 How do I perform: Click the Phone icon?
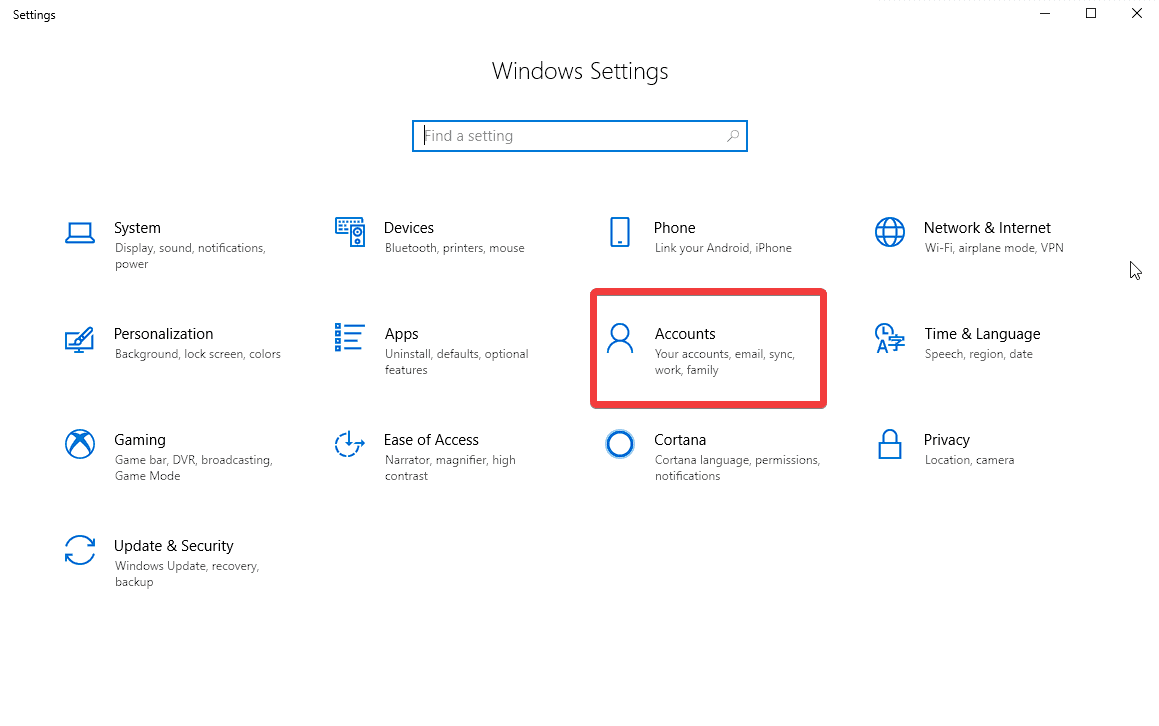click(x=620, y=232)
